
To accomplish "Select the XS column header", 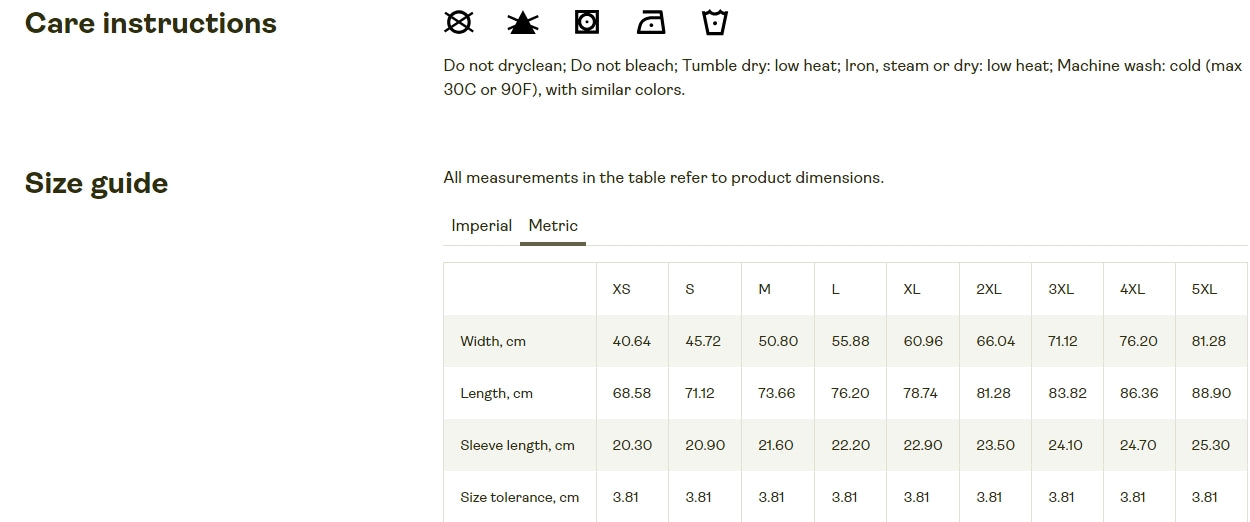I will pyautogui.click(x=622, y=289).
